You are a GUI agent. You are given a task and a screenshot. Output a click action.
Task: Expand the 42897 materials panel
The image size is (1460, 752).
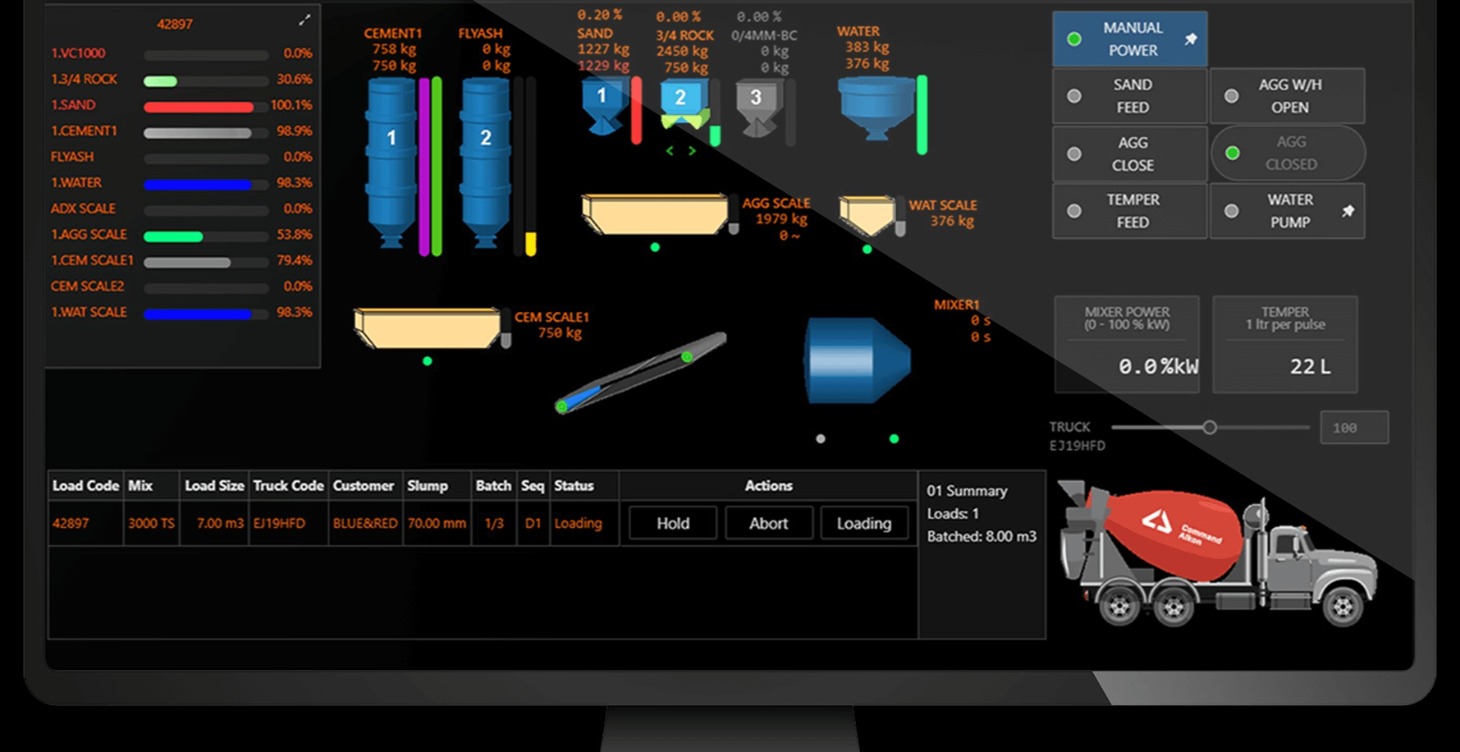305,20
